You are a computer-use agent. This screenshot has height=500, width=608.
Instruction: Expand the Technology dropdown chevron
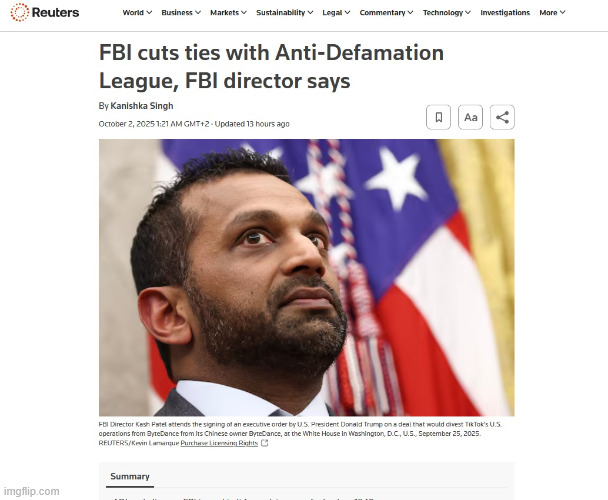pyautogui.click(x=468, y=12)
